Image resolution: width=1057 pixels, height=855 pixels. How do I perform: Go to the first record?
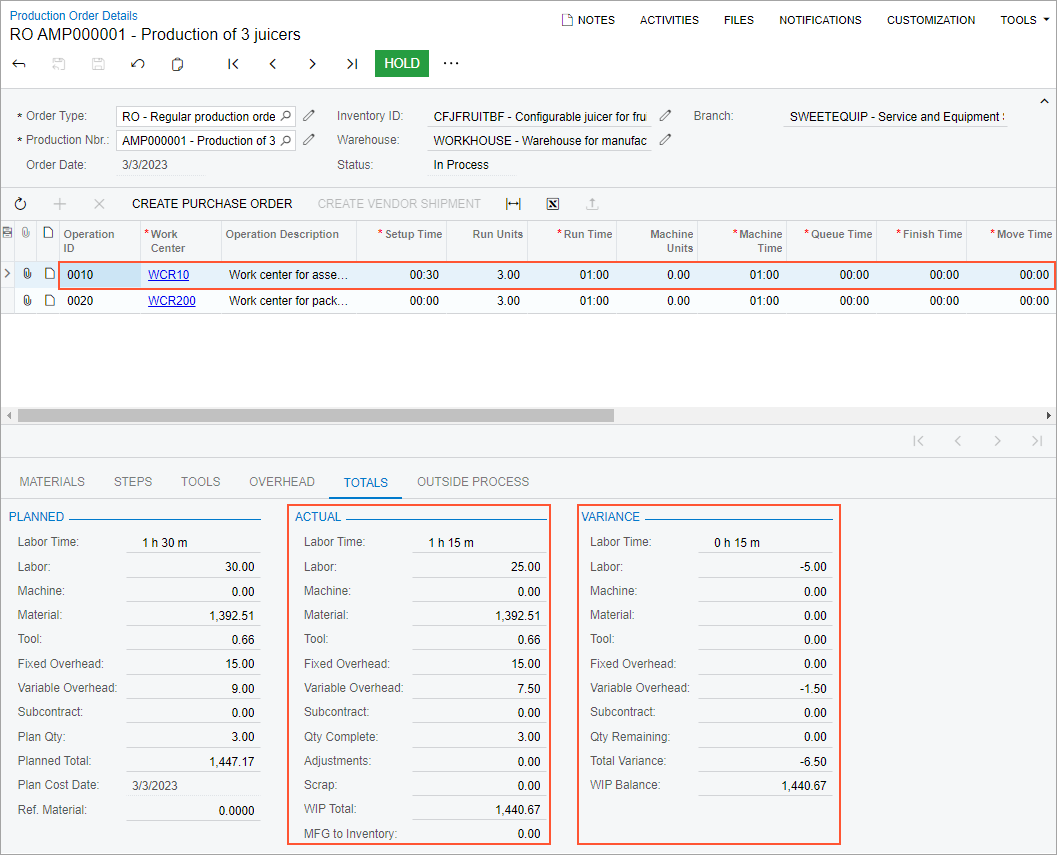233,64
